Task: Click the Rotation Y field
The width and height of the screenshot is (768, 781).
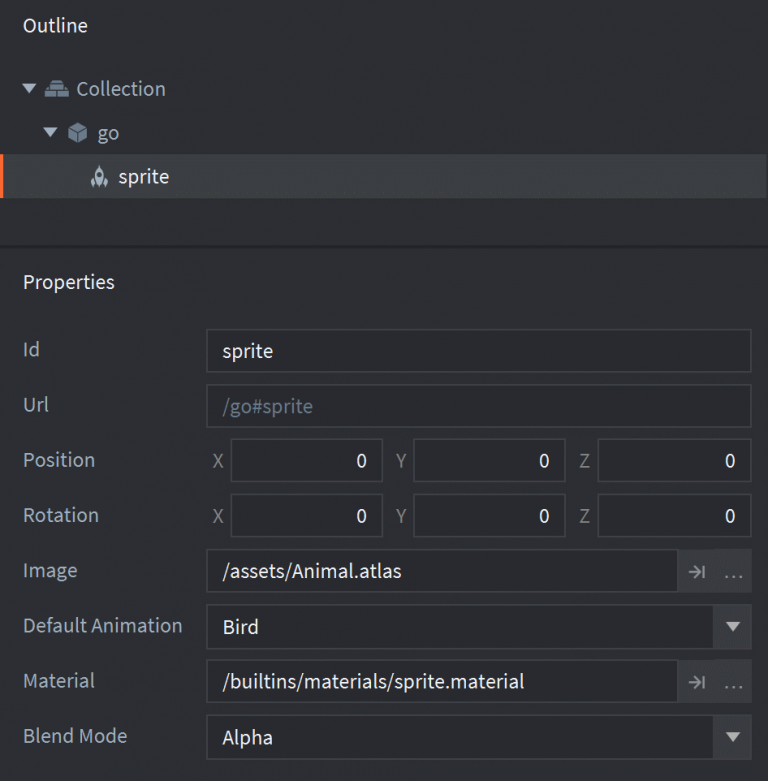Action: click(489, 516)
